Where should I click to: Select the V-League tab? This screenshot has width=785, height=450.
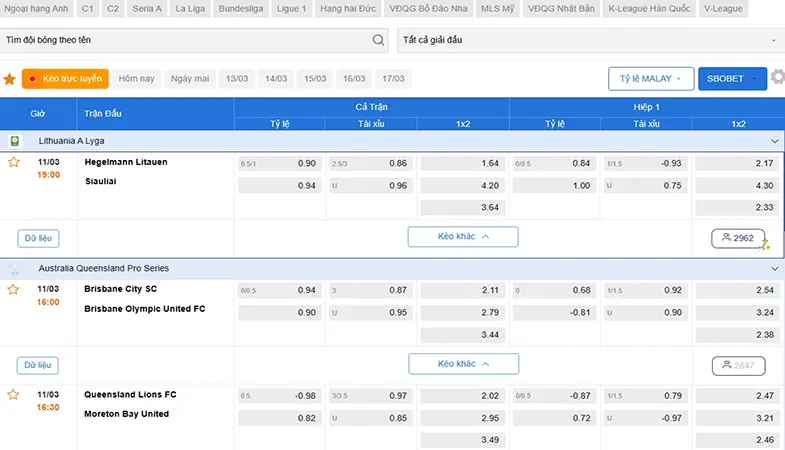click(x=723, y=9)
